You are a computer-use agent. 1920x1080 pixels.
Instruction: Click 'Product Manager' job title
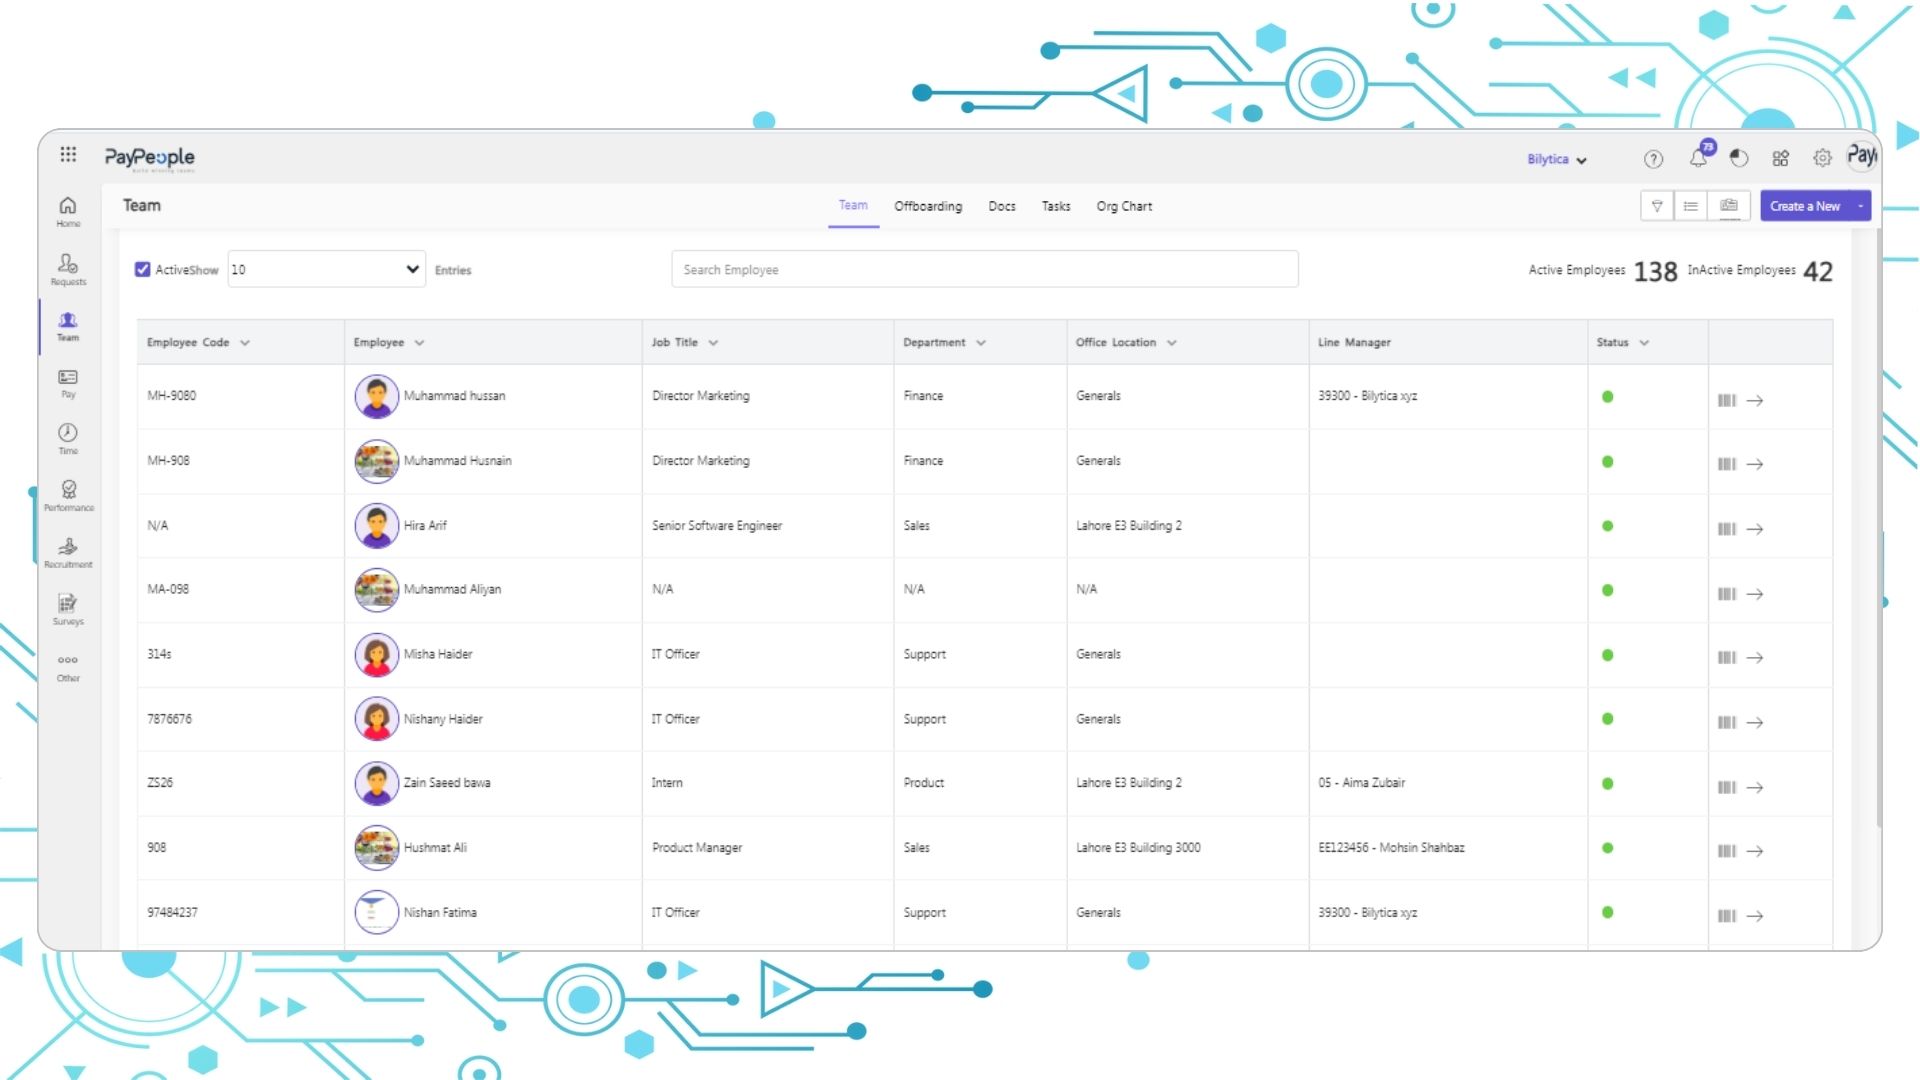(x=697, y=847)
